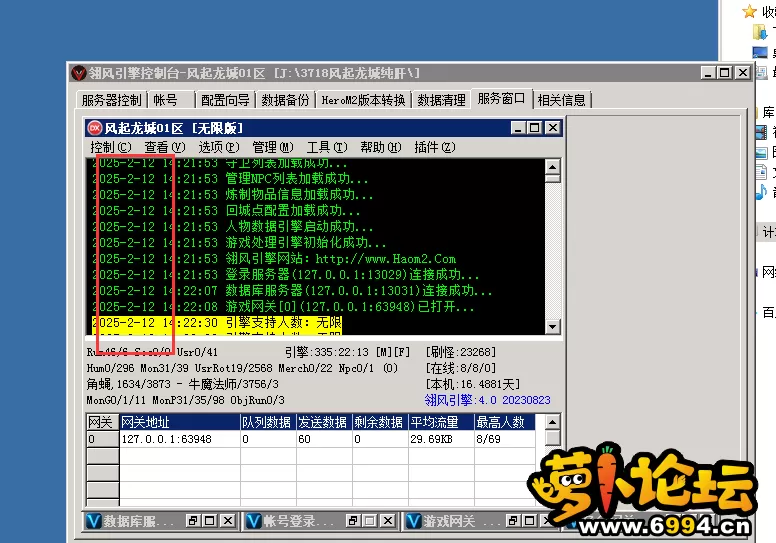Viewport: 776px width, 543px height.
Task: Open the 帮助(H) menu
Action: 381,147
